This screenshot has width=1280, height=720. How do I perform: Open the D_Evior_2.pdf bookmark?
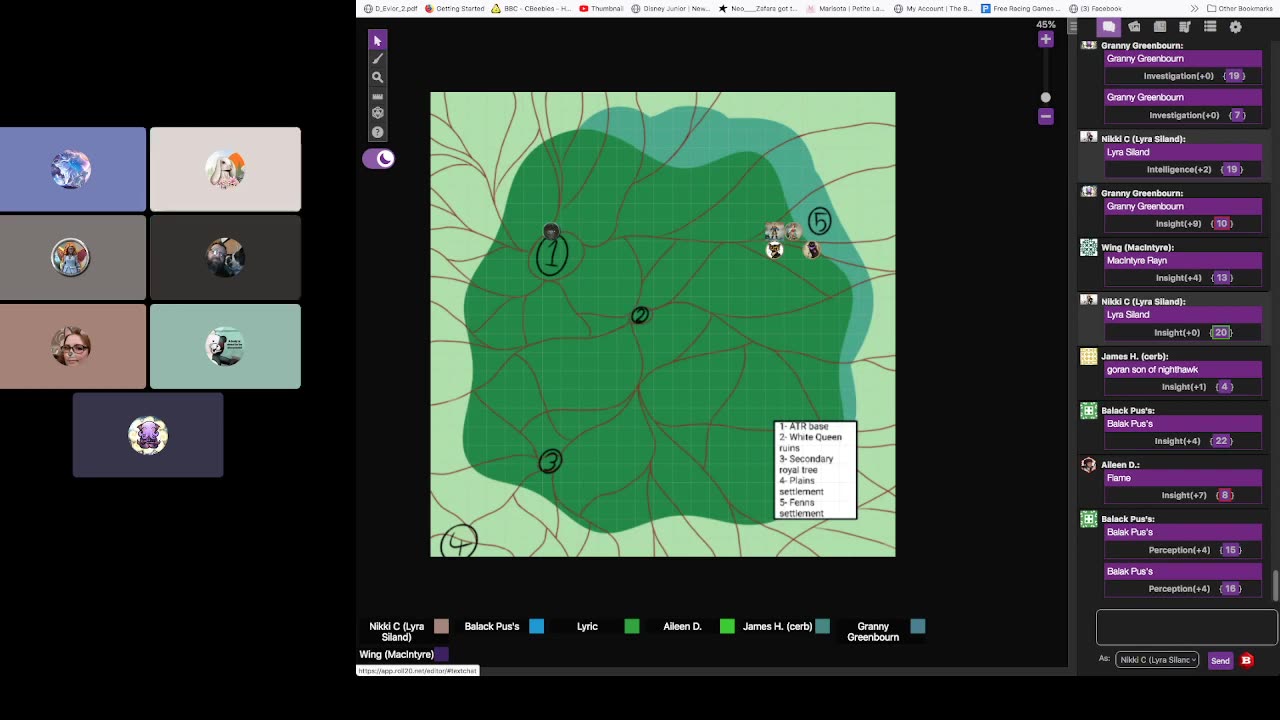391,8
